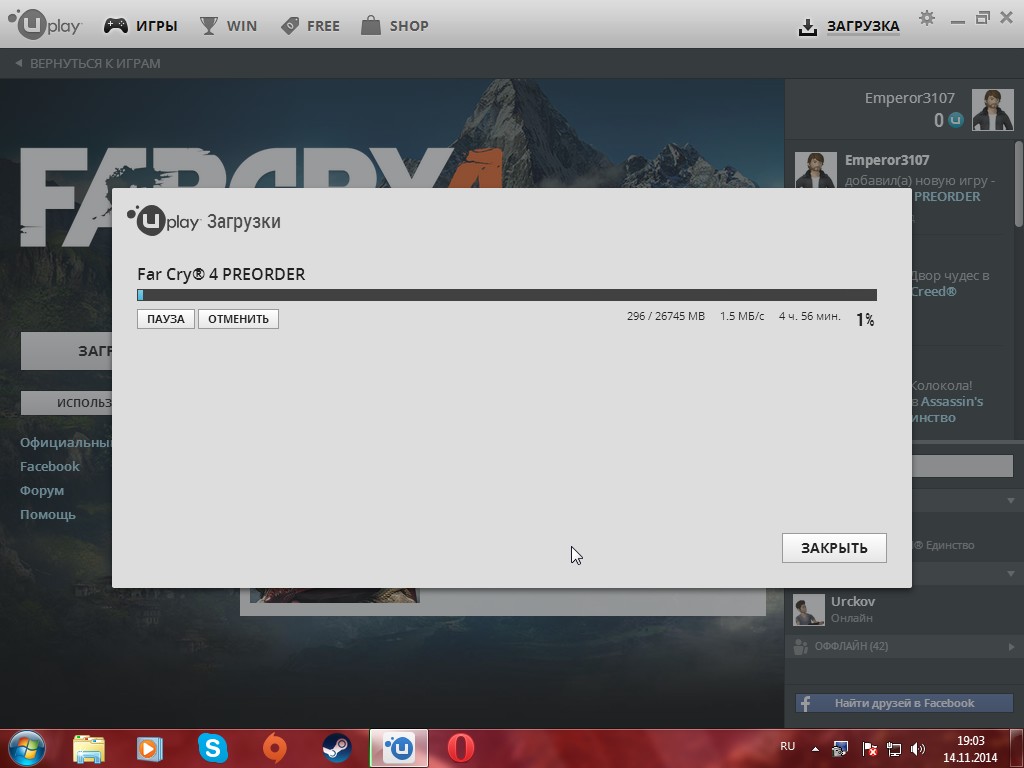Click the network tray icon

click(893, 749)
